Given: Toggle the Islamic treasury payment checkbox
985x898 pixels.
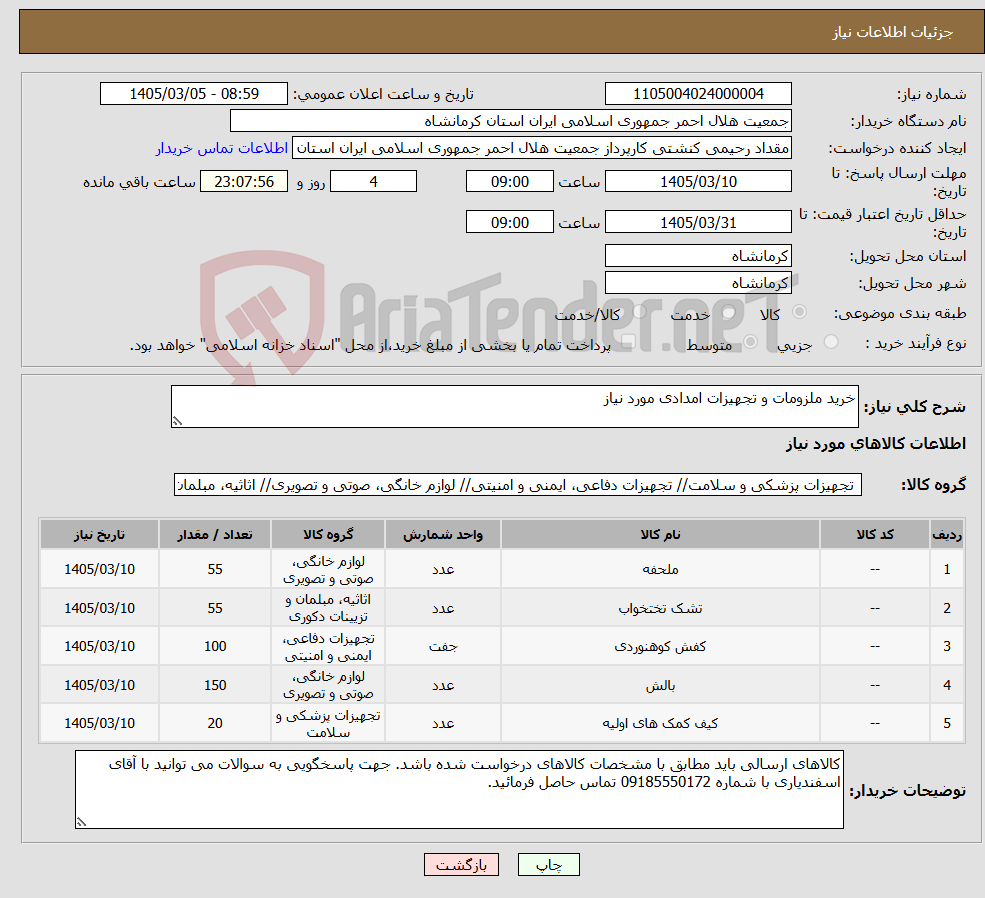Looking at the screenshot, I should tap(628, 342).
